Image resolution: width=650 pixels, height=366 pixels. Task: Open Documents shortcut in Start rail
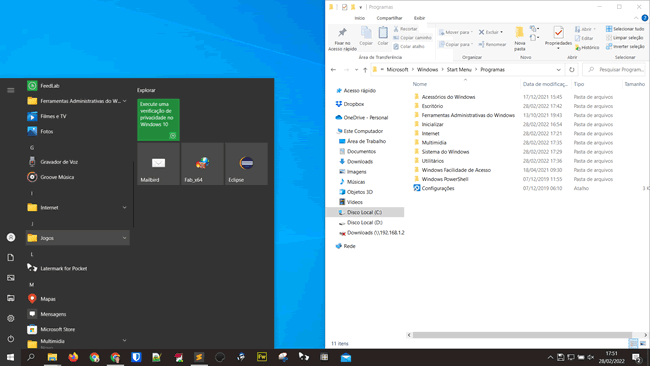point(11,257)
